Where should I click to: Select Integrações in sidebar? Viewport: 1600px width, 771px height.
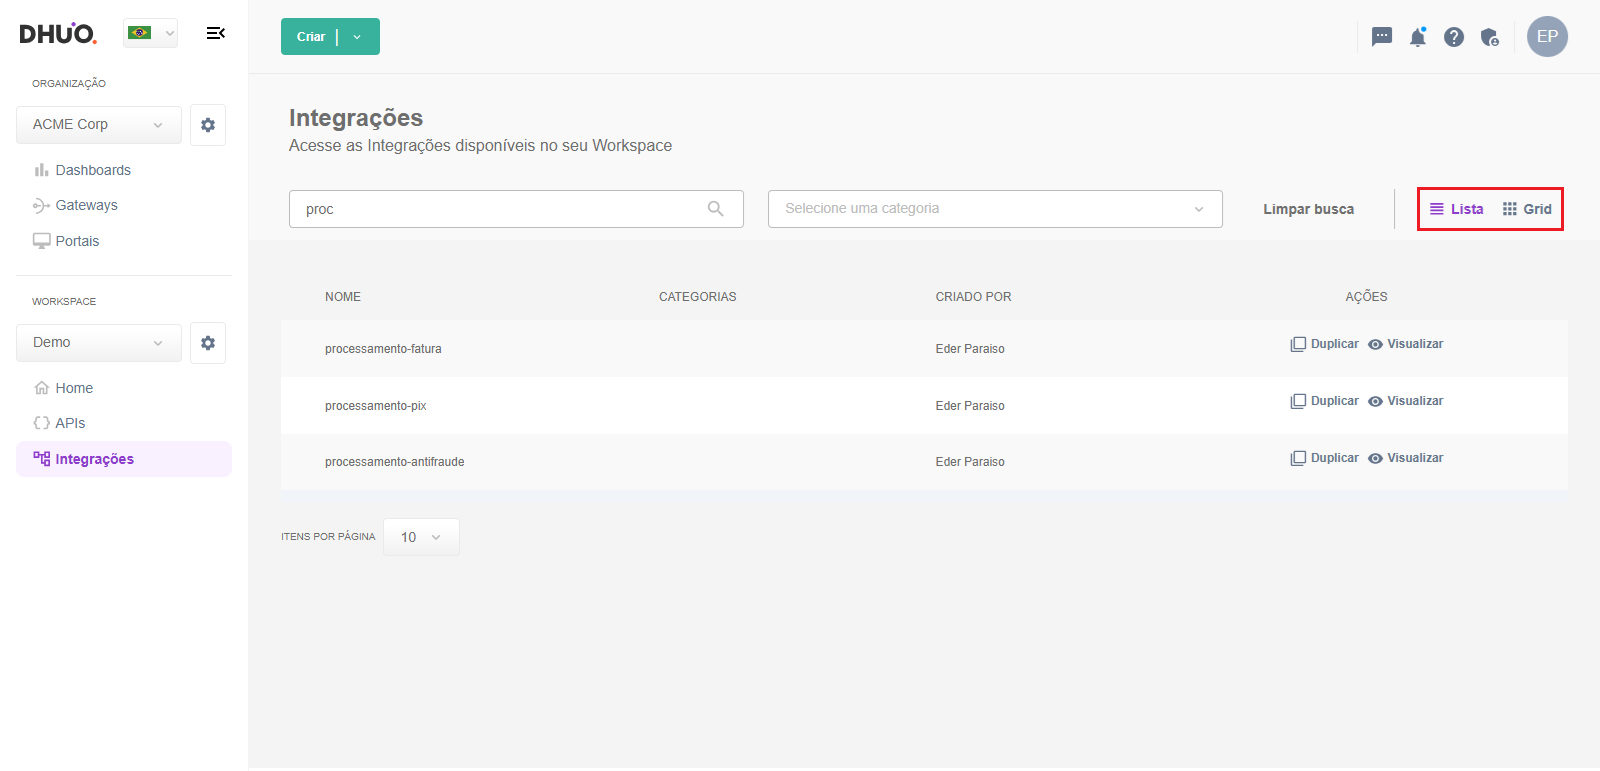pos(124,459)
